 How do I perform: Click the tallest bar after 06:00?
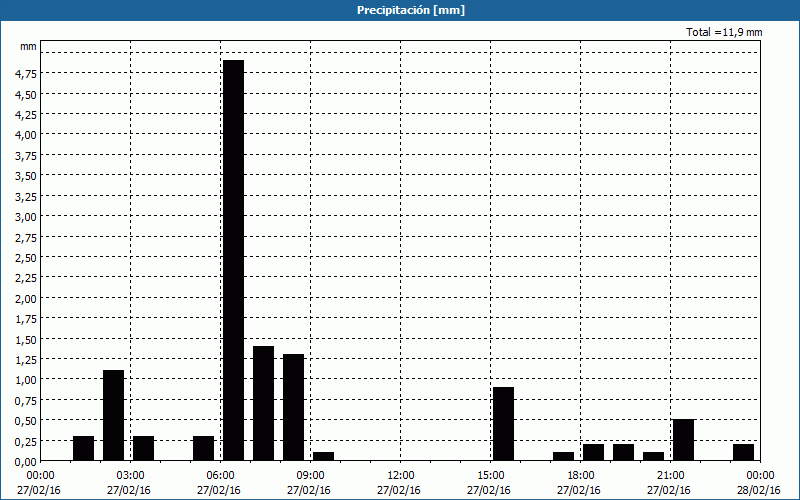[x=234, y=260]
